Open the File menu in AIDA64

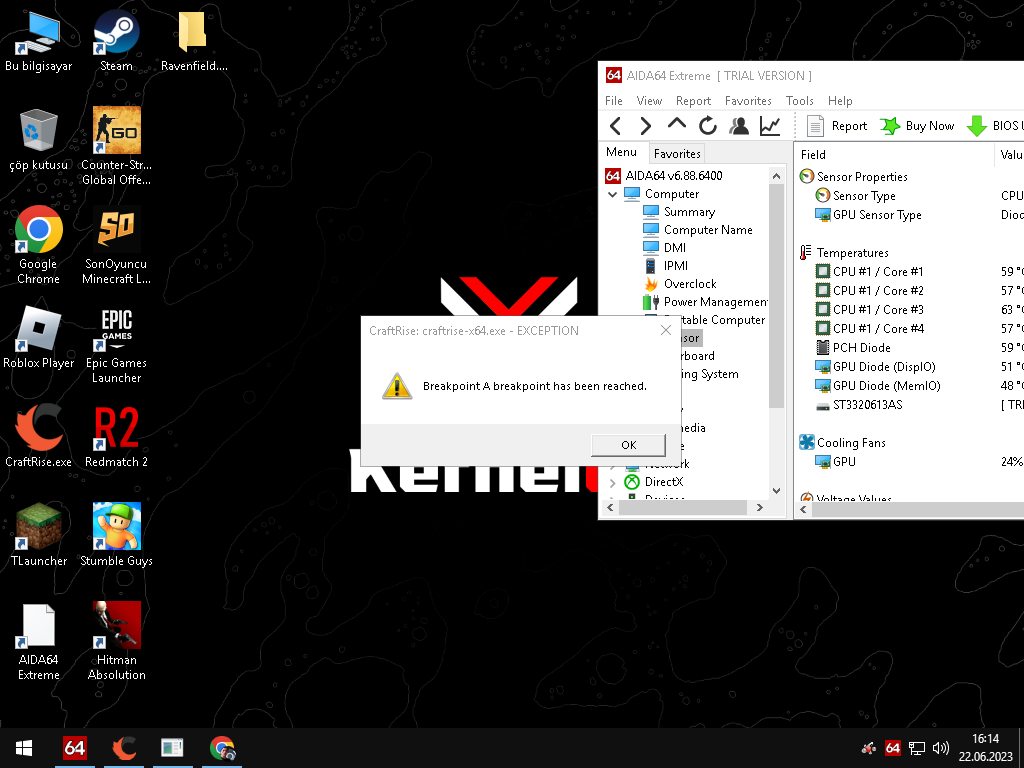pyautogui.click(x=613, y=101)
